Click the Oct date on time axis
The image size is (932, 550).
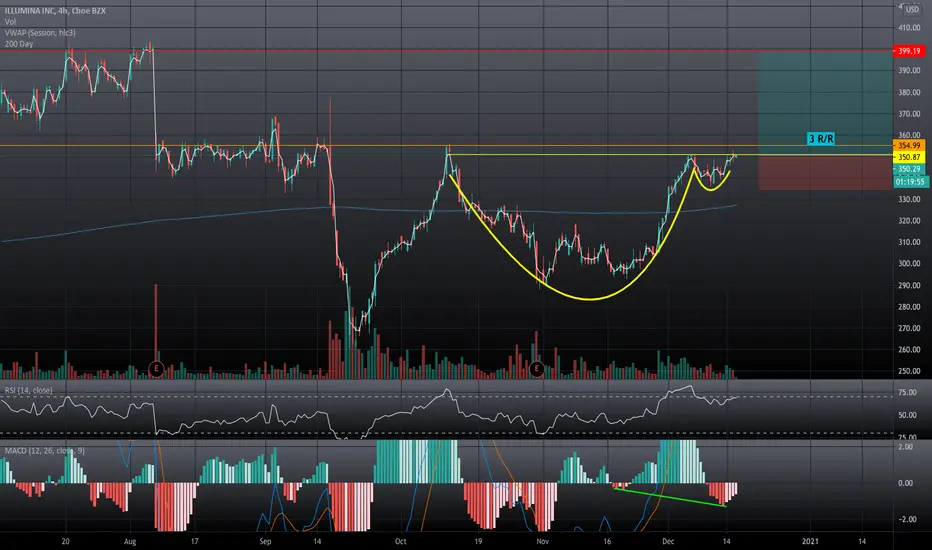tap(401, 541)
